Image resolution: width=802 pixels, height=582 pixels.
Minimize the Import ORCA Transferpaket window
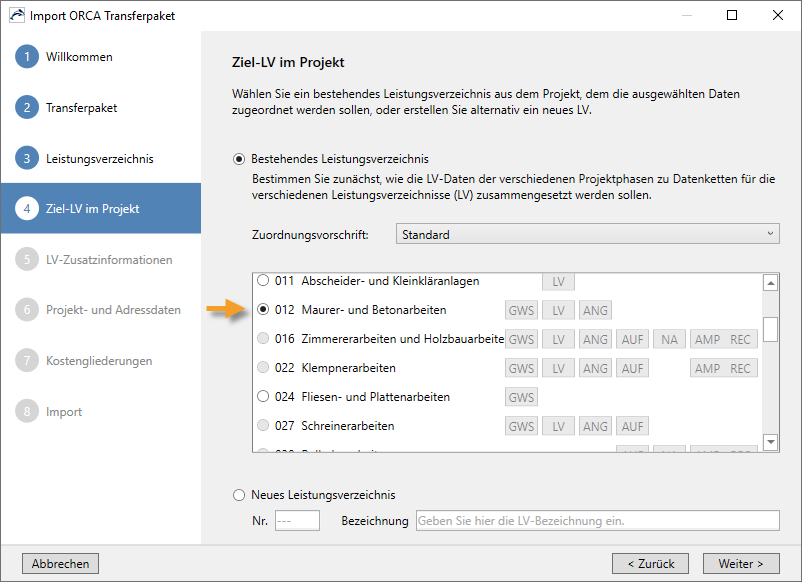687,15
